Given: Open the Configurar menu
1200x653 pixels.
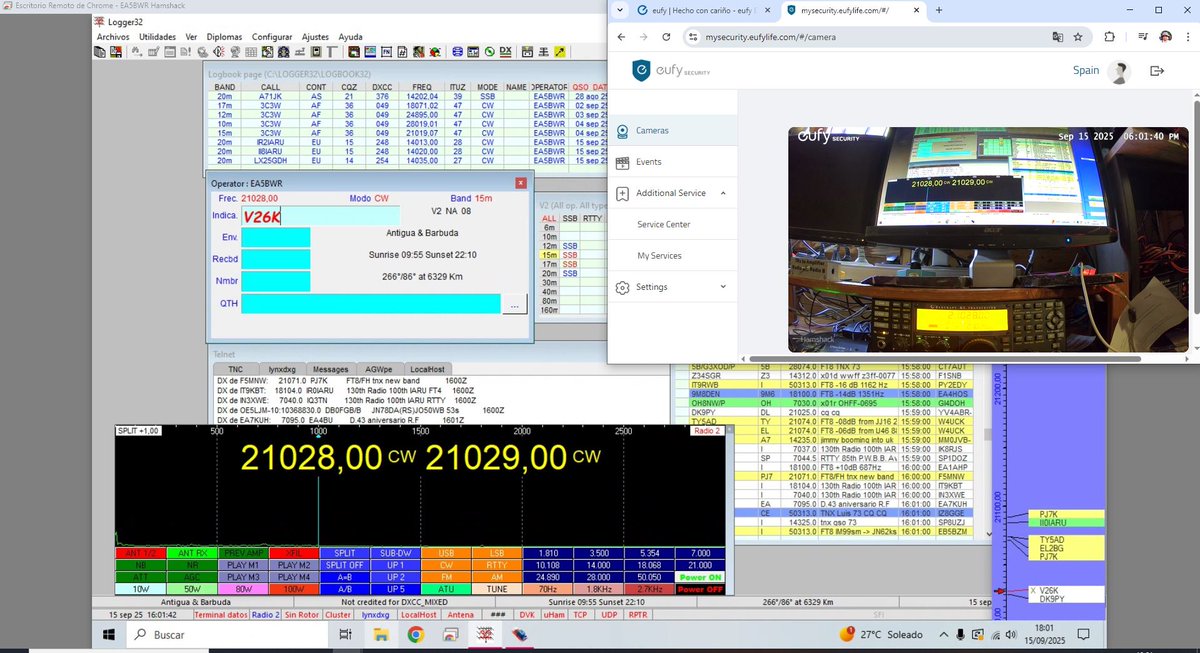Looking at the screenshot, I should 272,37.
